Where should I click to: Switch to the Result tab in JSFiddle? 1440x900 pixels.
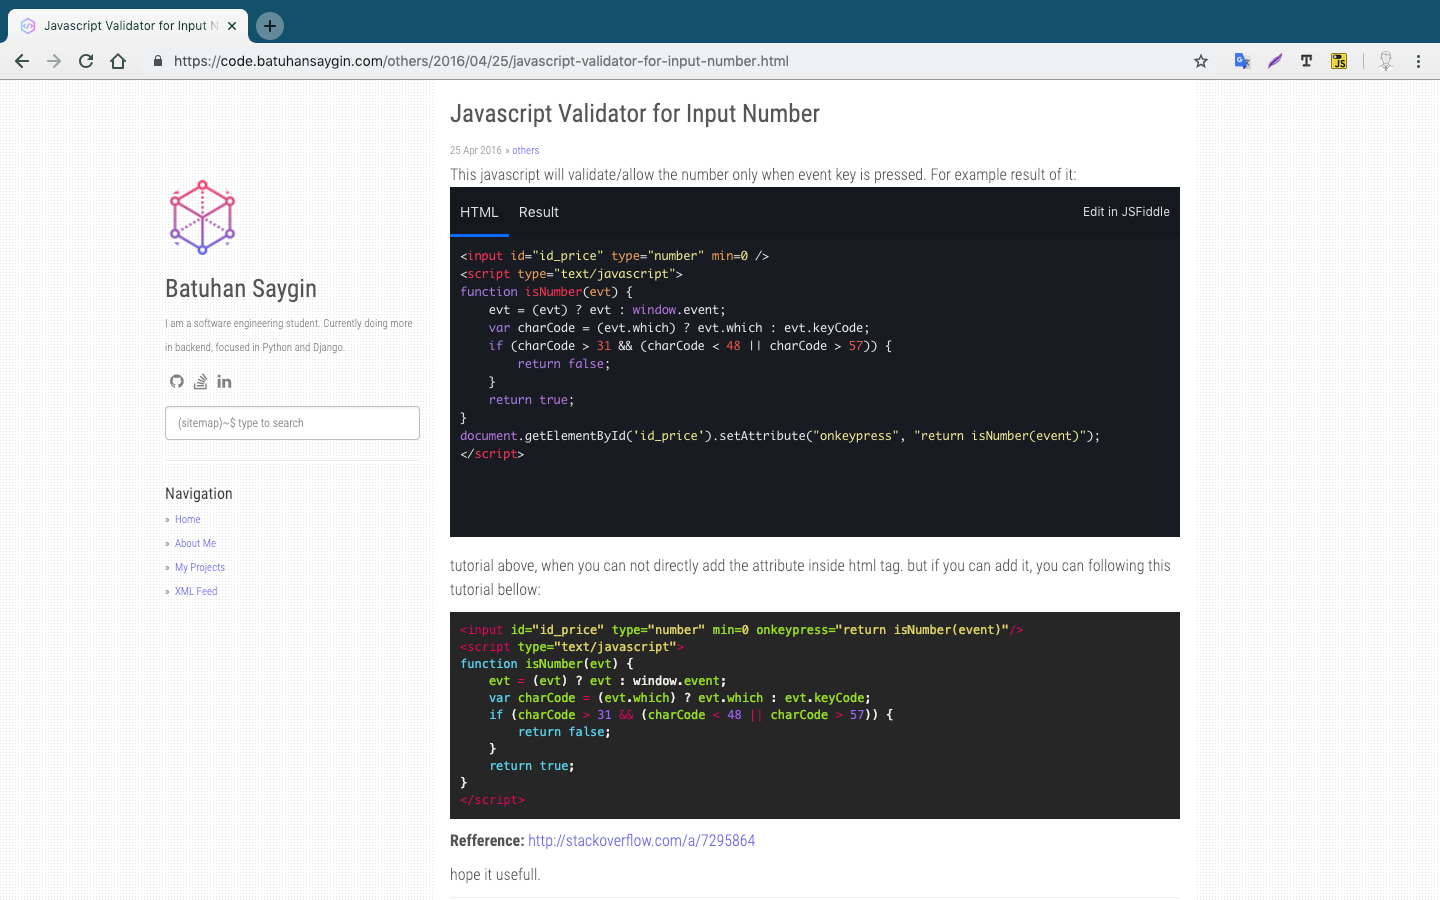tap(539, 212)
